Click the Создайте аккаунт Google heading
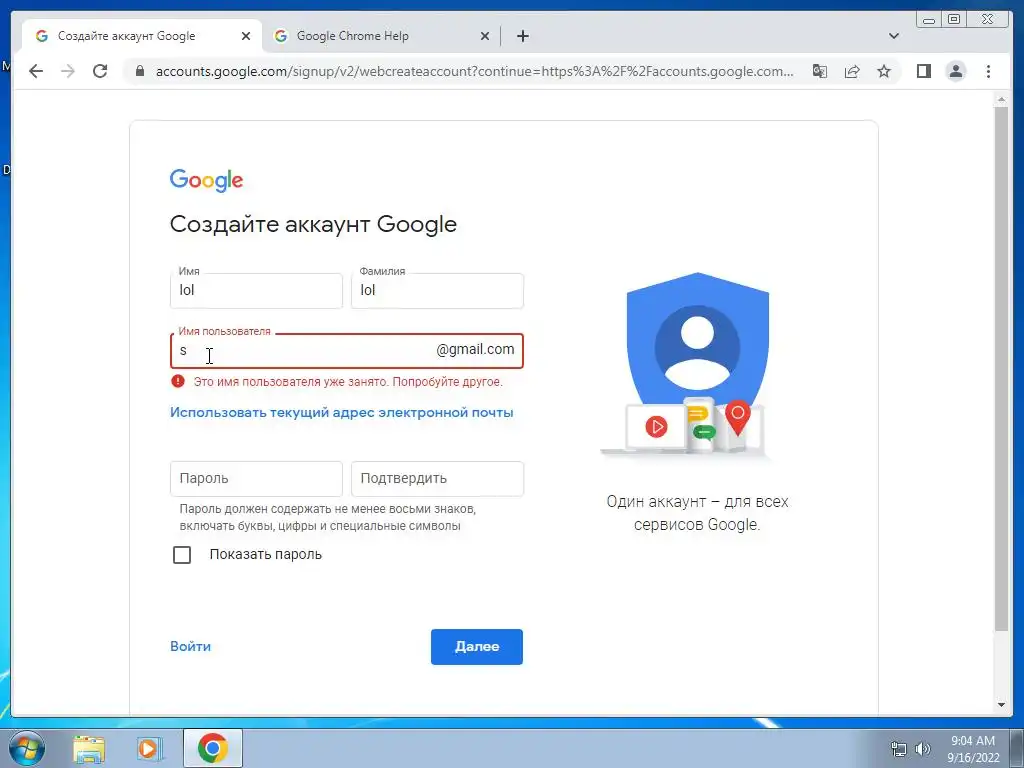 (x=313, y=224)
